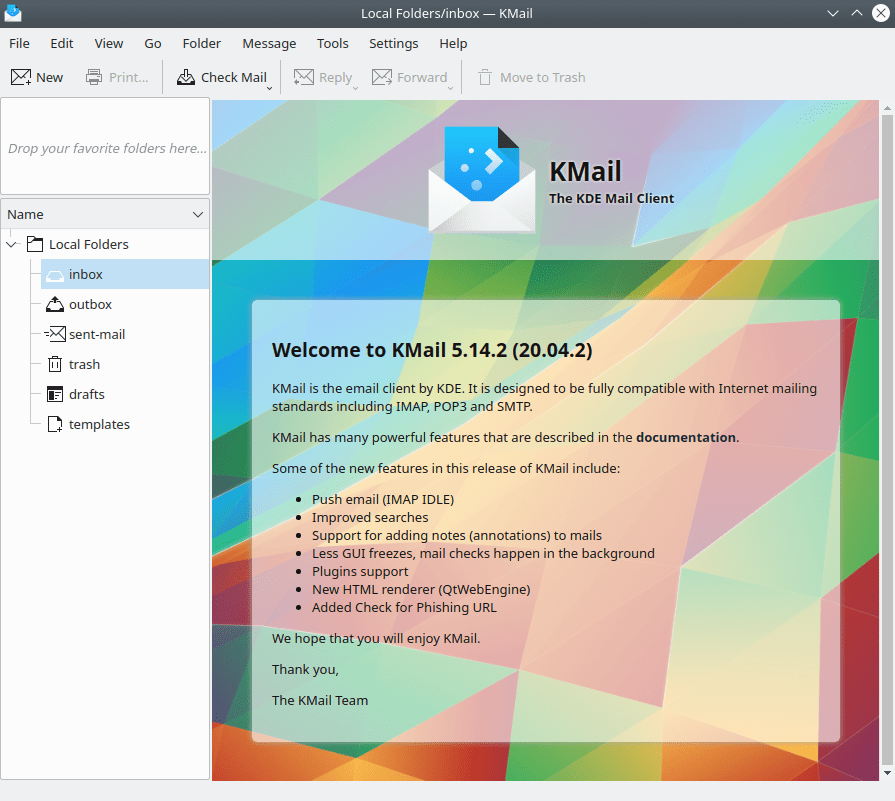Image resolution: width=895 pixels, height=801 pixels.
Task: Select the inbox folder entry
Action: 86,274
